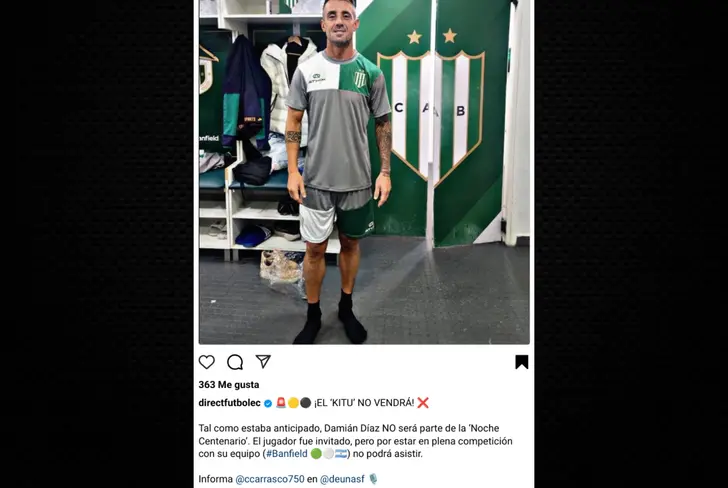
Task: Visit the @deunasf mention
Action: pyautogui.click(x=342, y=479)
